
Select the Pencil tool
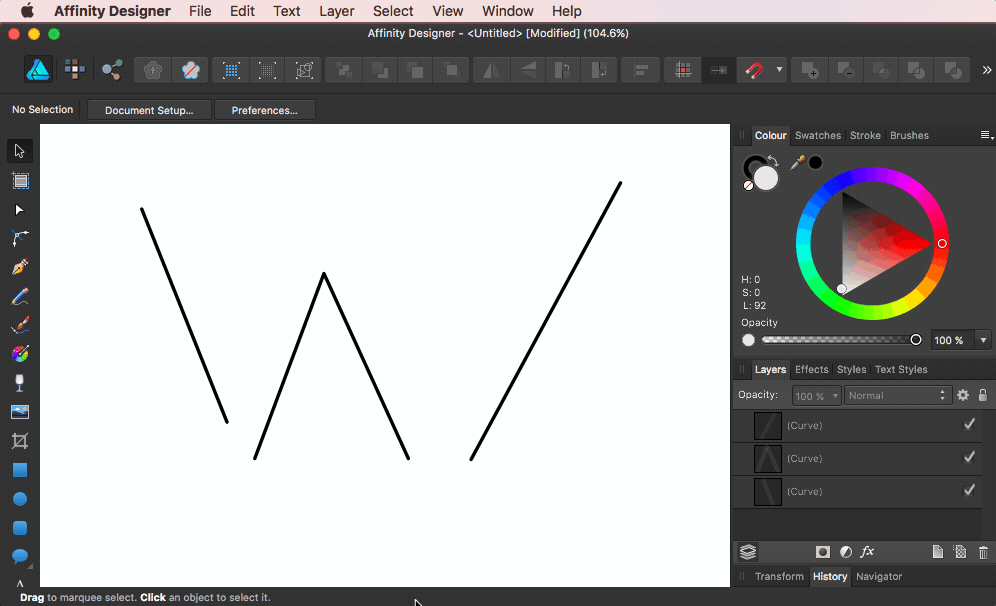tap(18, 295)
